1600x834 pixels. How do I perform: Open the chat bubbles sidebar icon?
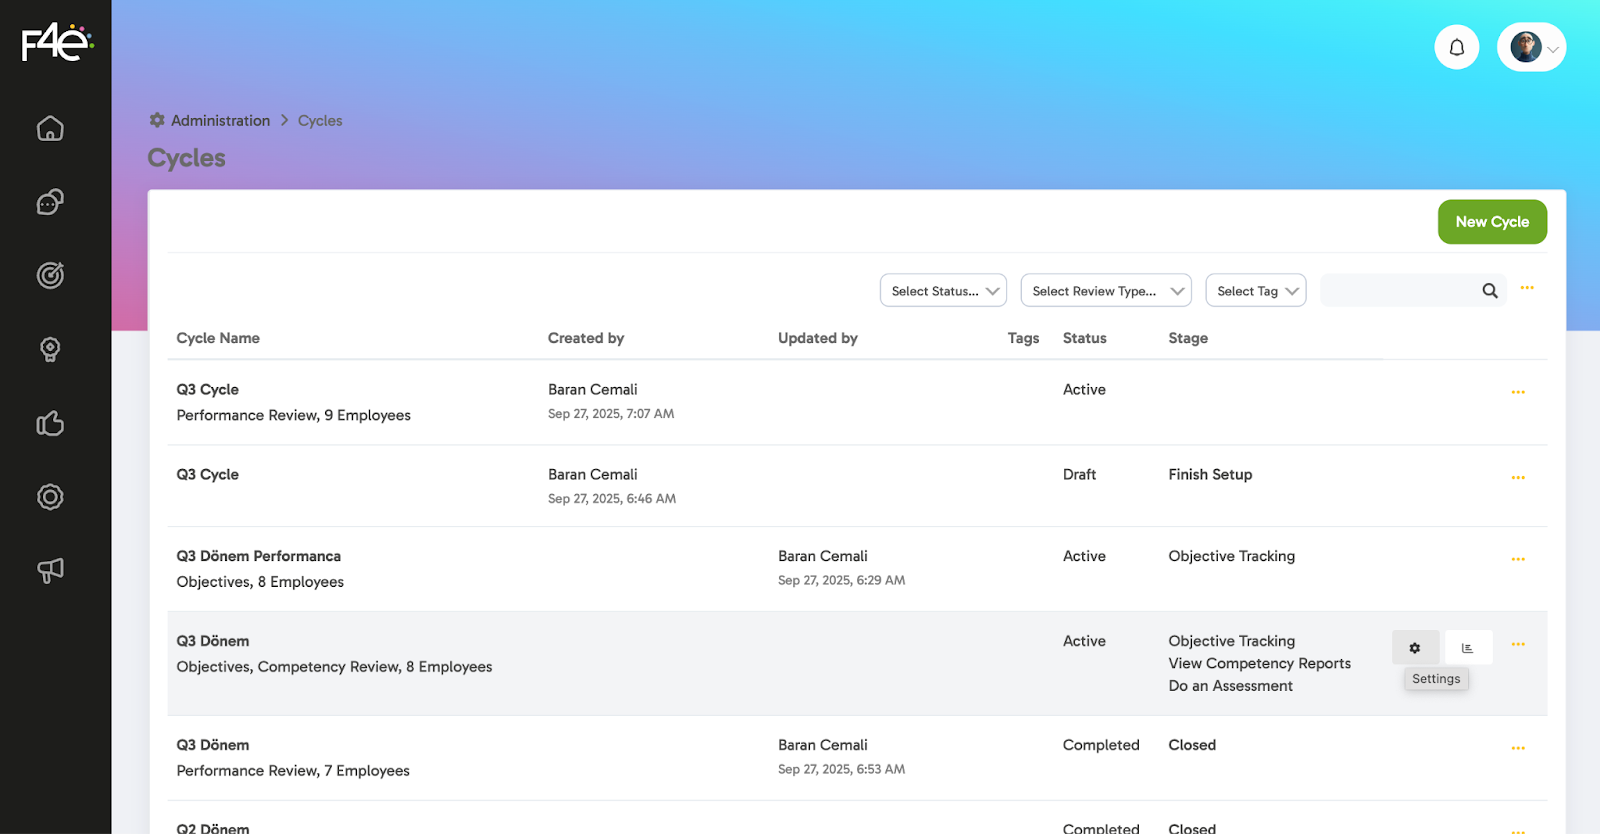50,202
